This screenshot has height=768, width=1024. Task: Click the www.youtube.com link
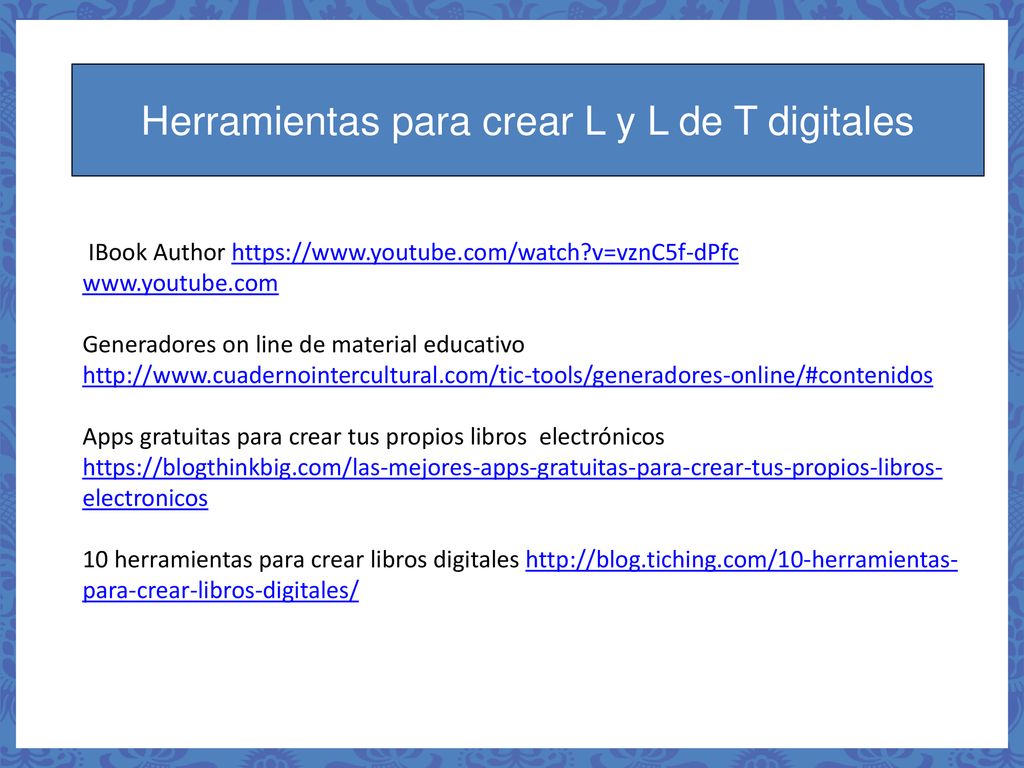point(180,283)
